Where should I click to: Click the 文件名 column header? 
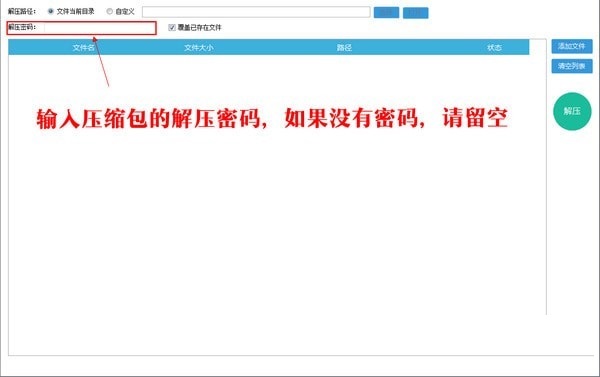point(83,47)
